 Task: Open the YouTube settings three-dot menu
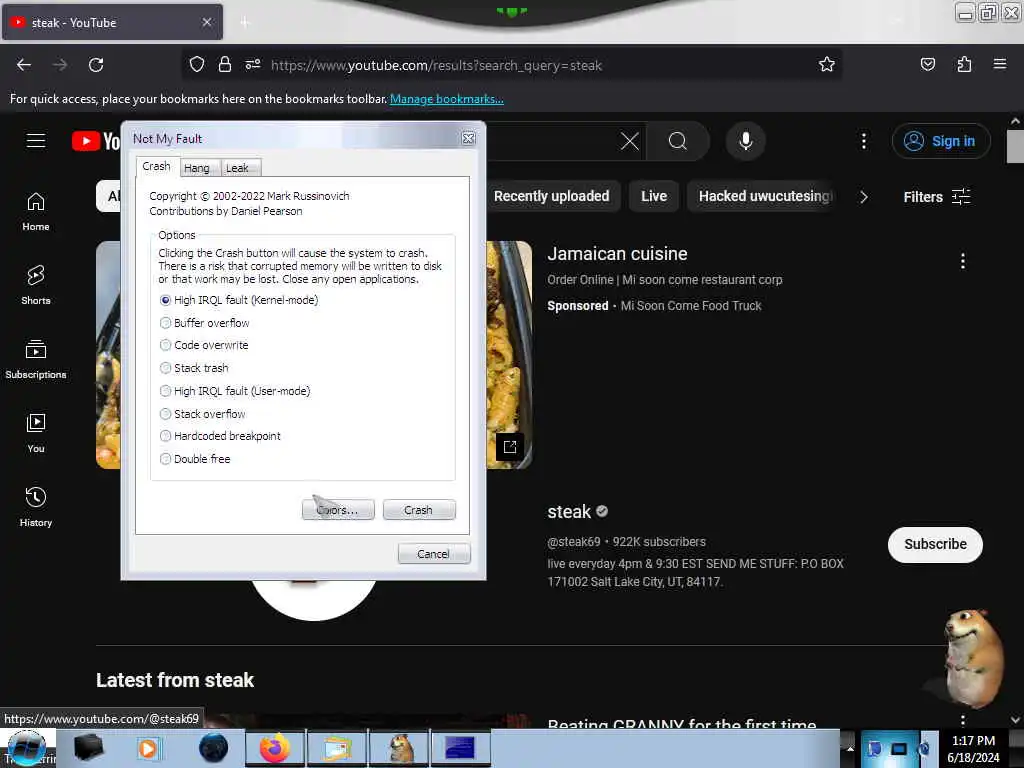click(864, 141)
